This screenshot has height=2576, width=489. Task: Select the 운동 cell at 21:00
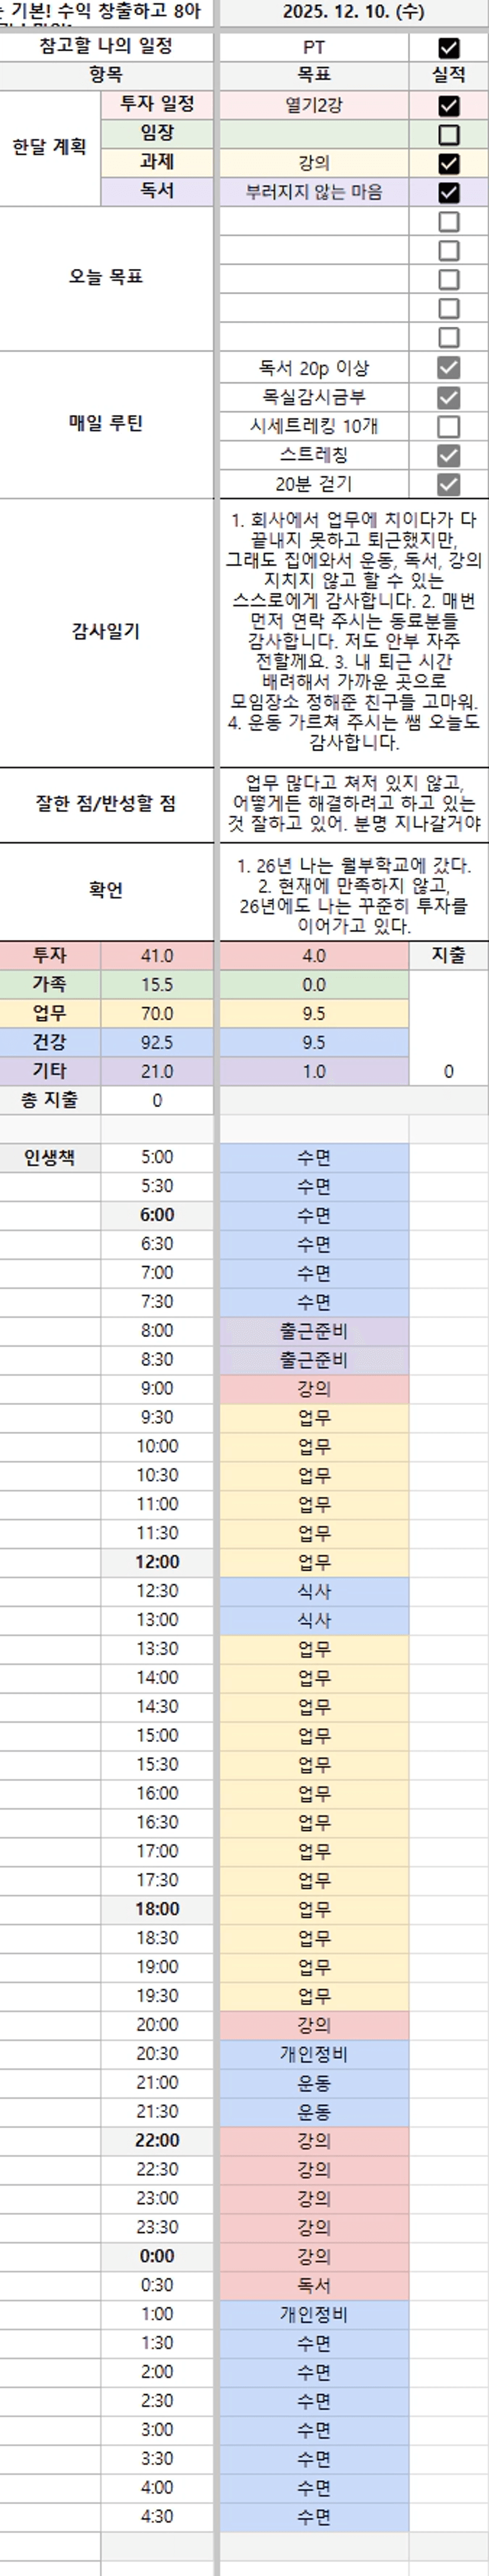click(314, 2083)
